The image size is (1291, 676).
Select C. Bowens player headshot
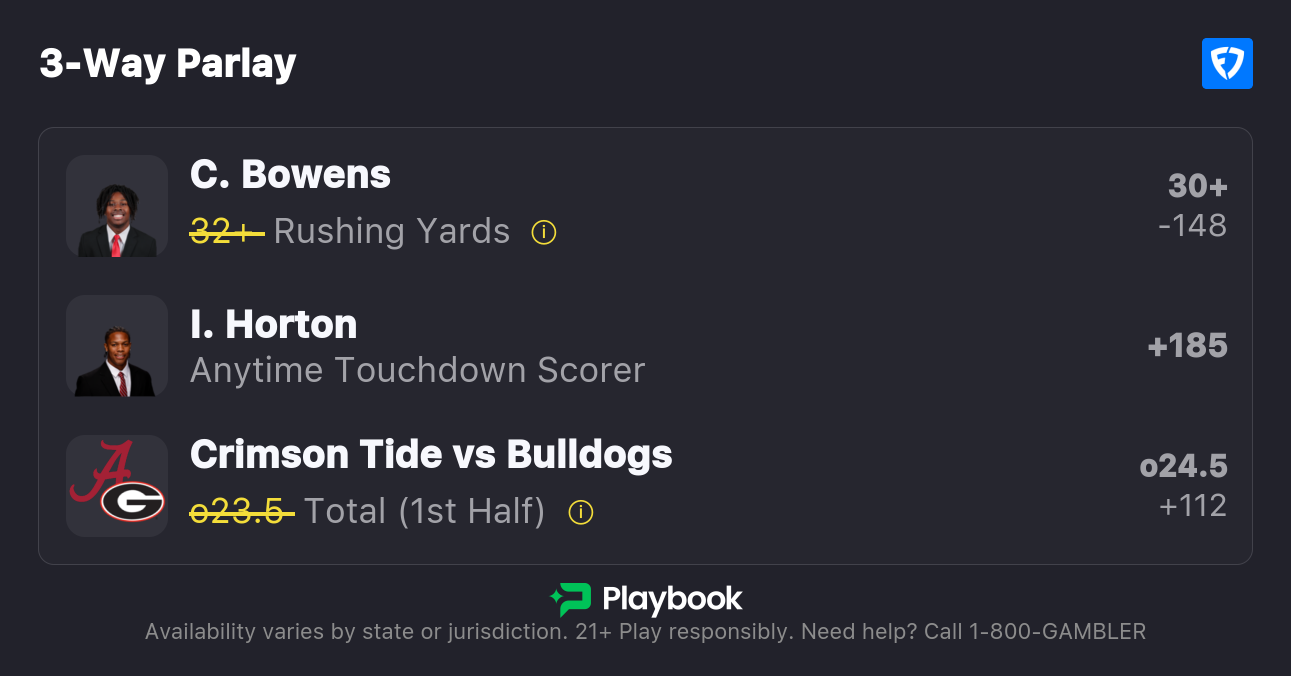point(117,206)
